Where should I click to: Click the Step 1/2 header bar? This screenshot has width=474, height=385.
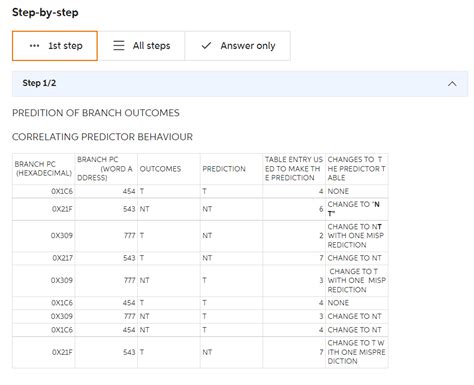(x=240, y=84)
